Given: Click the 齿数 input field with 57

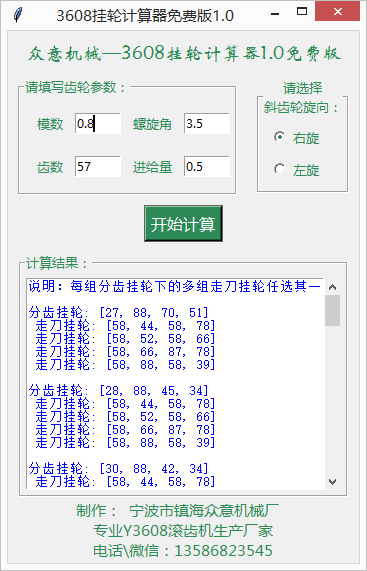Looking at the screenshot, I should [98, 166].
